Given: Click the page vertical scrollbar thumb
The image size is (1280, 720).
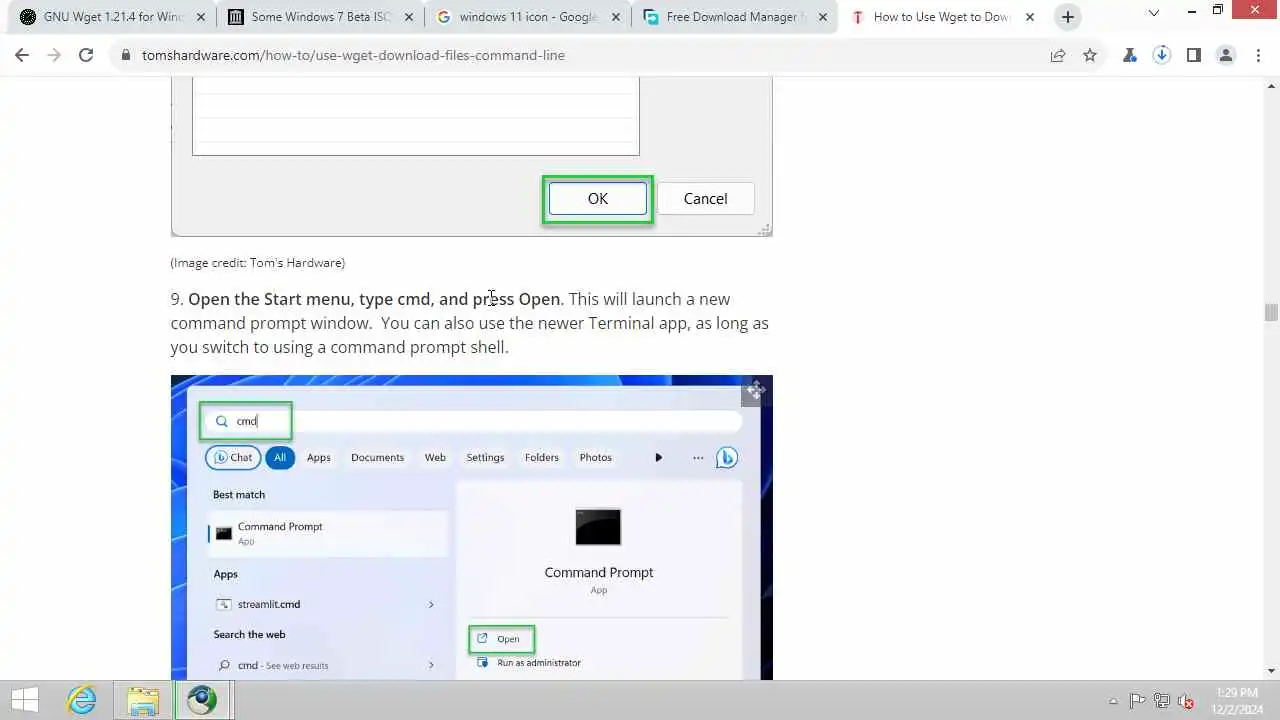Looking at the screenshot, I should pos(1271,312).
